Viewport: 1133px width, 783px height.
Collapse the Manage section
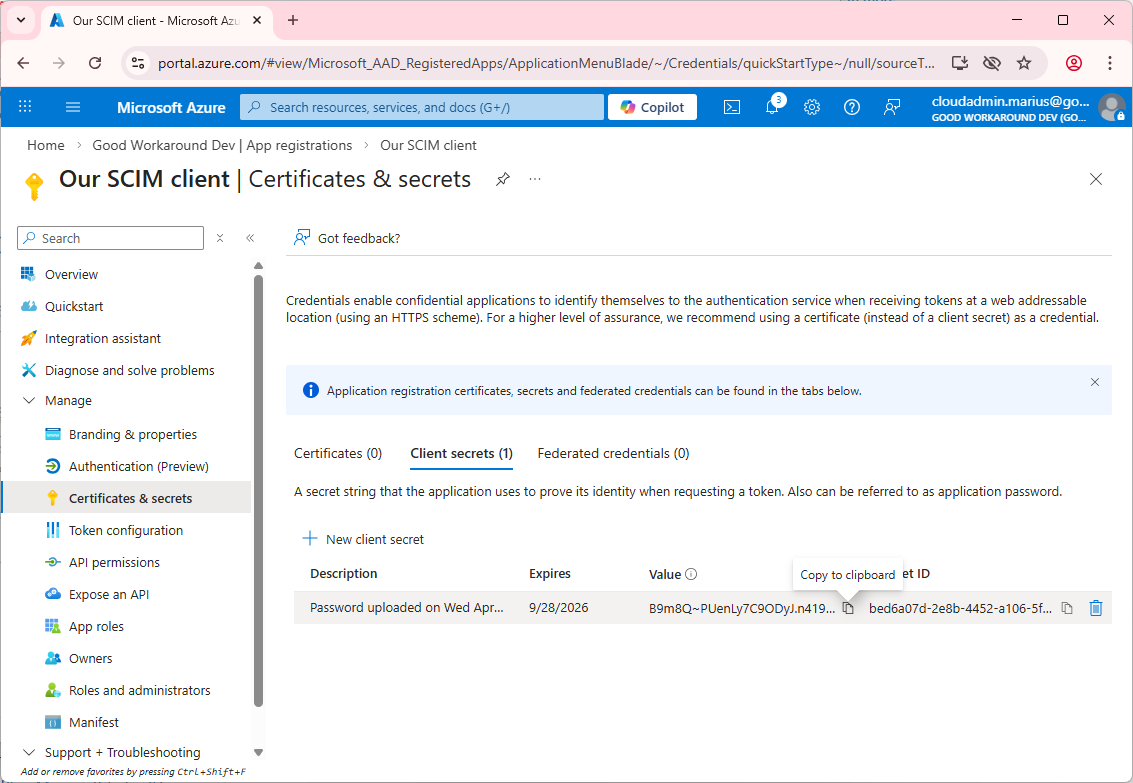click(x=28, y=401)
